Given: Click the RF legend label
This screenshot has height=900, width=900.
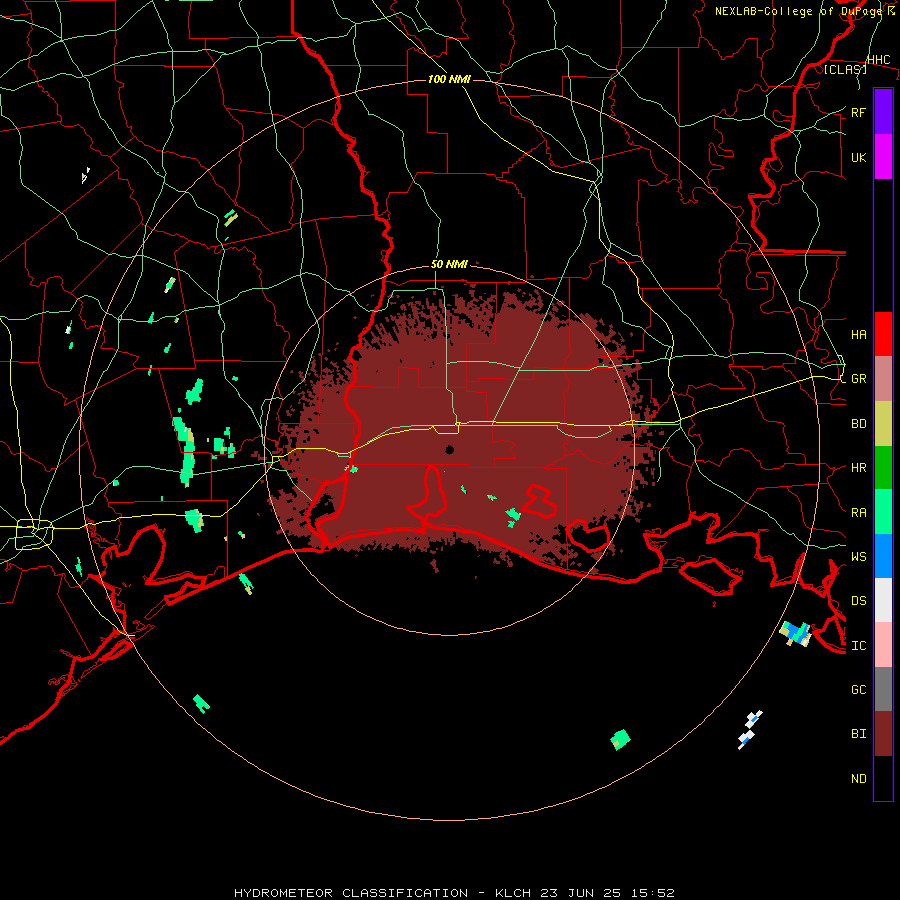Looking at the screenshot, I should click(859, 112).
